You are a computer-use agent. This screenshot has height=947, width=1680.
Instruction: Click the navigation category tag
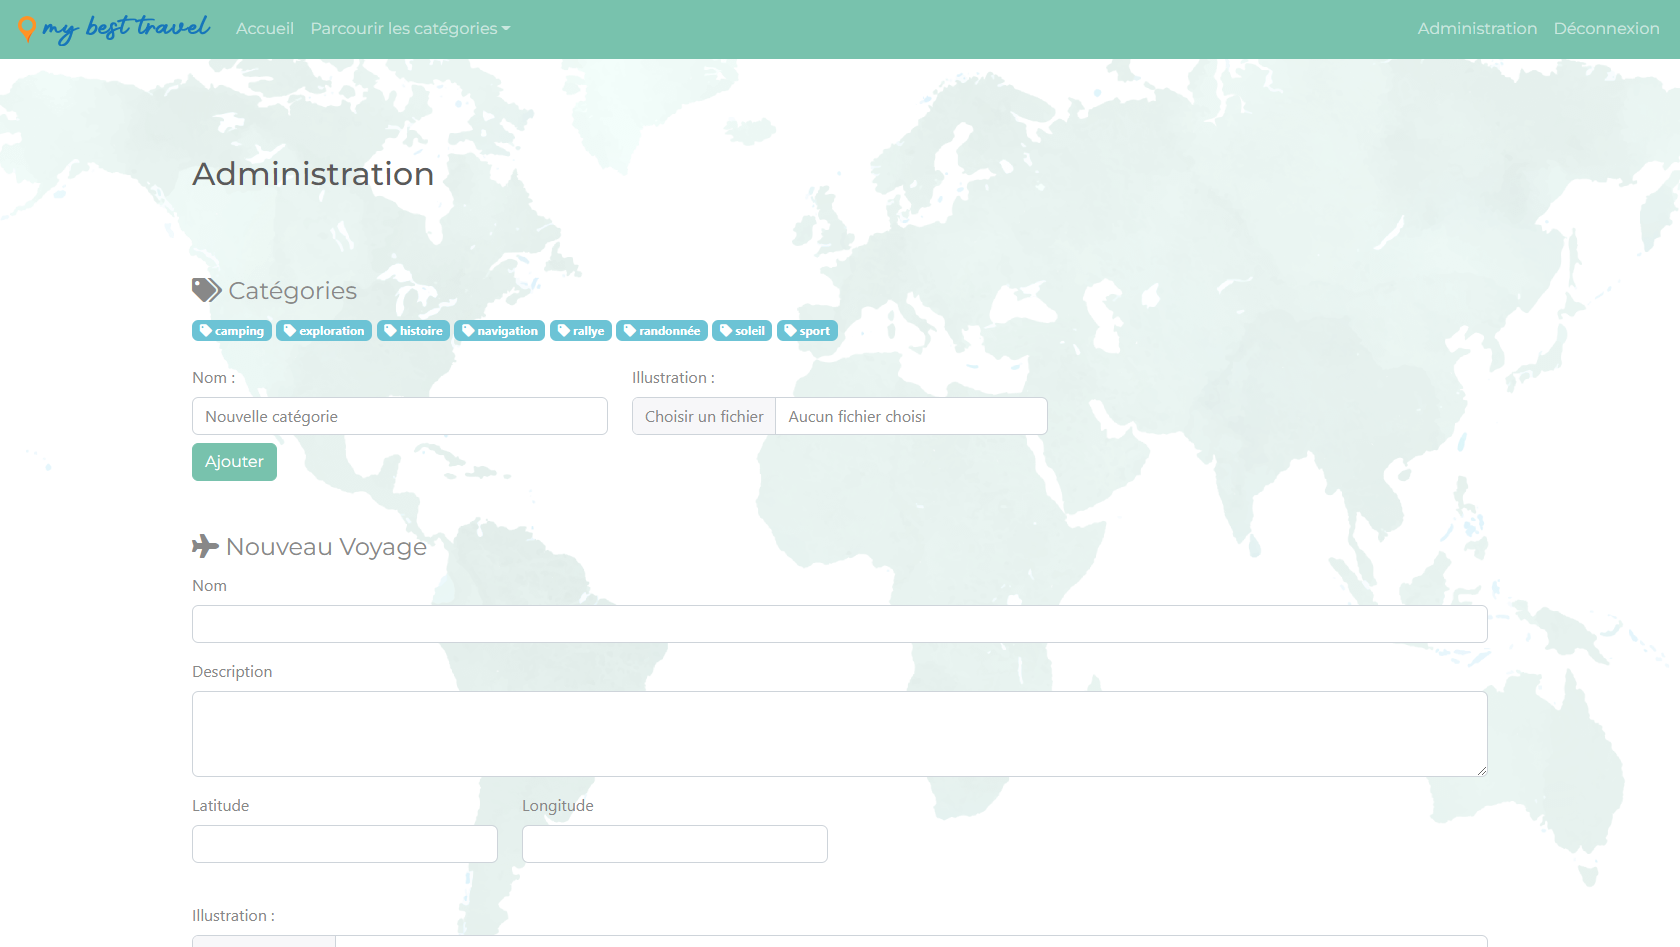pos(499,331)
